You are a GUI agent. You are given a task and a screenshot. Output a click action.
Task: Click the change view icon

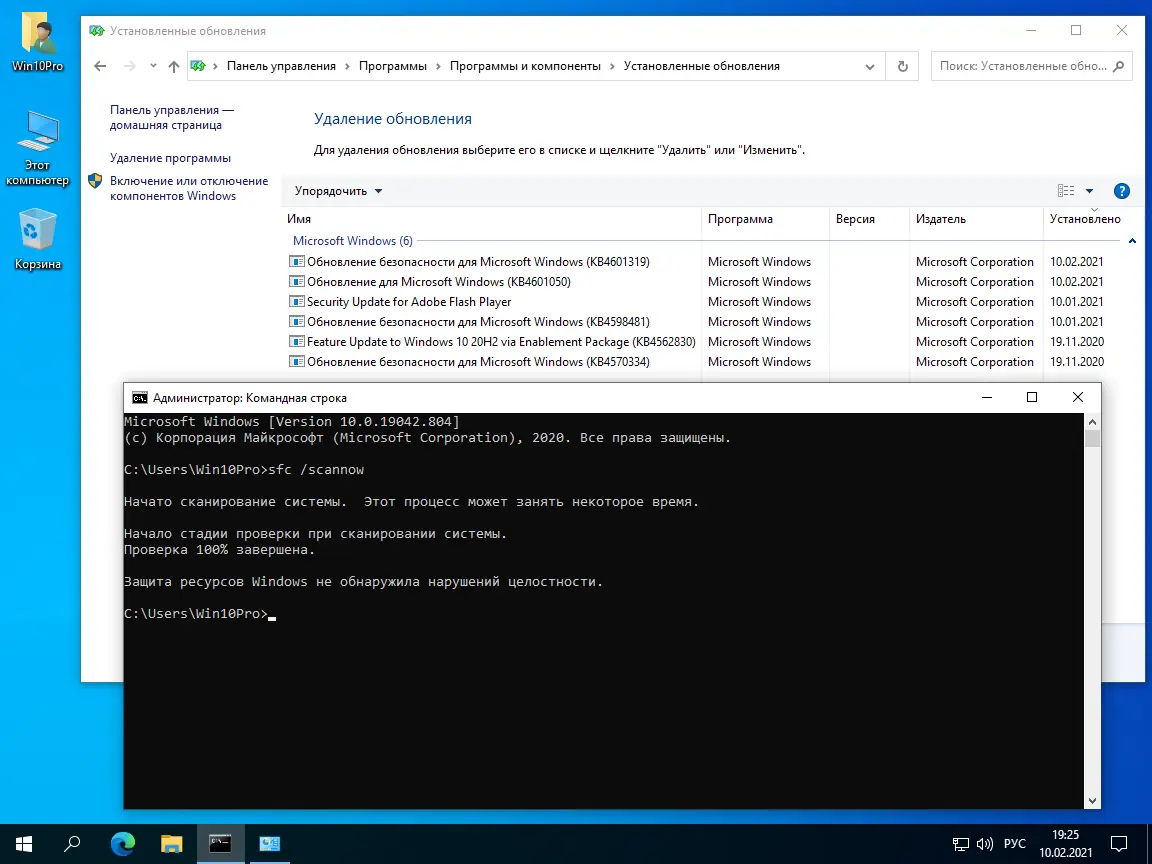click(1066, 191)
